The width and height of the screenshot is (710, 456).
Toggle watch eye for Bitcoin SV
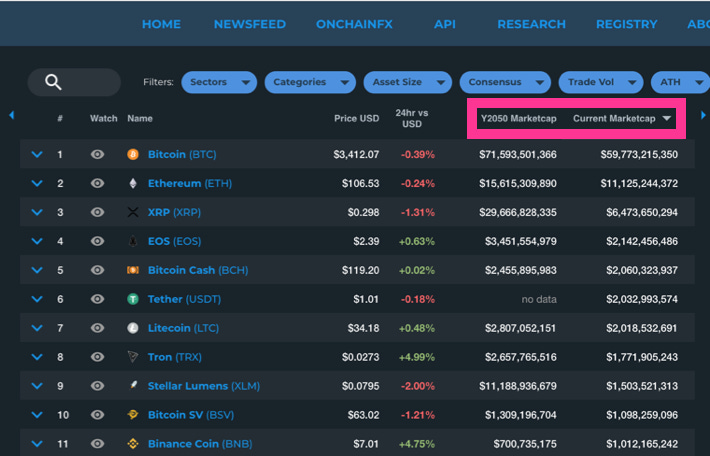click(x=97, y=414)
